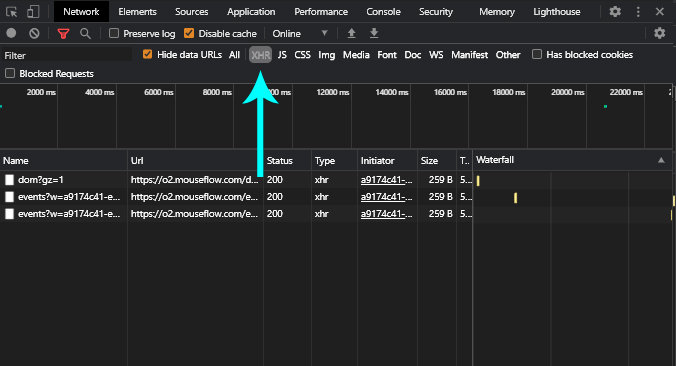
Task: Filter requests by Other
Action: coord(508,55)
